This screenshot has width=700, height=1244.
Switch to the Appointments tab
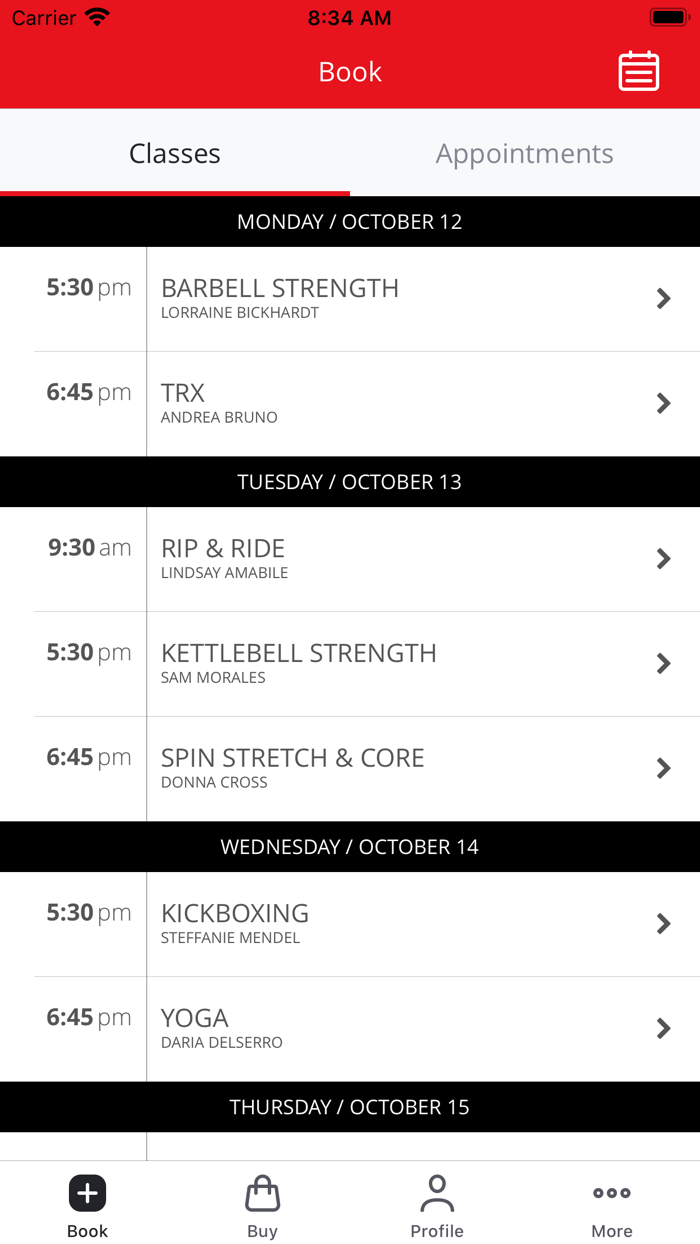coord(524,153)
